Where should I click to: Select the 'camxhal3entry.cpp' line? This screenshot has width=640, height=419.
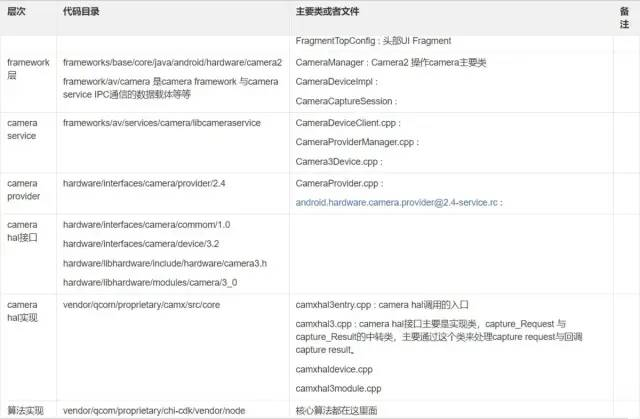[382, 305]
